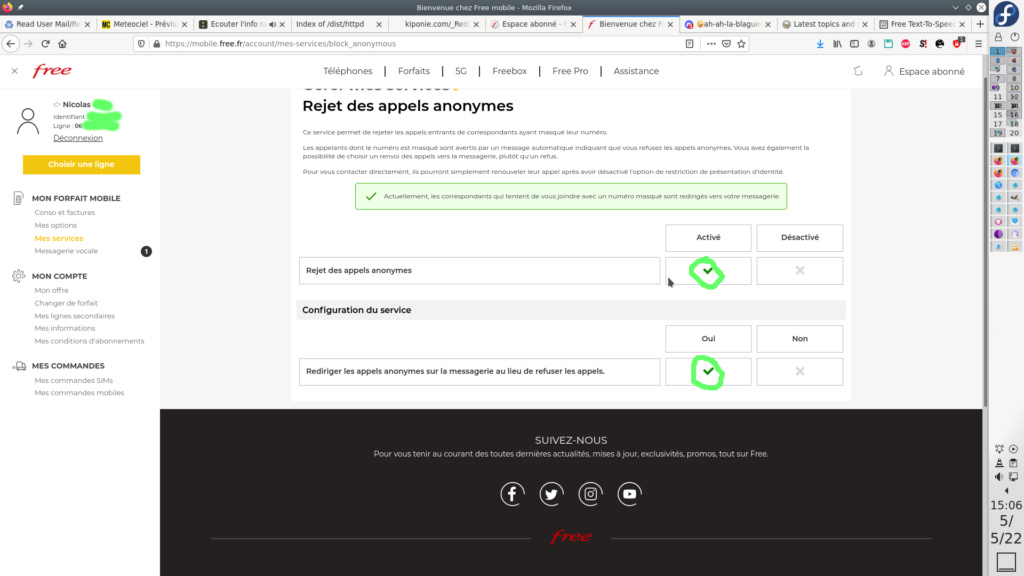The height and width of the screenshot is (576, 1024).
Task: Reload the current page
Action: tap(45, 44)
